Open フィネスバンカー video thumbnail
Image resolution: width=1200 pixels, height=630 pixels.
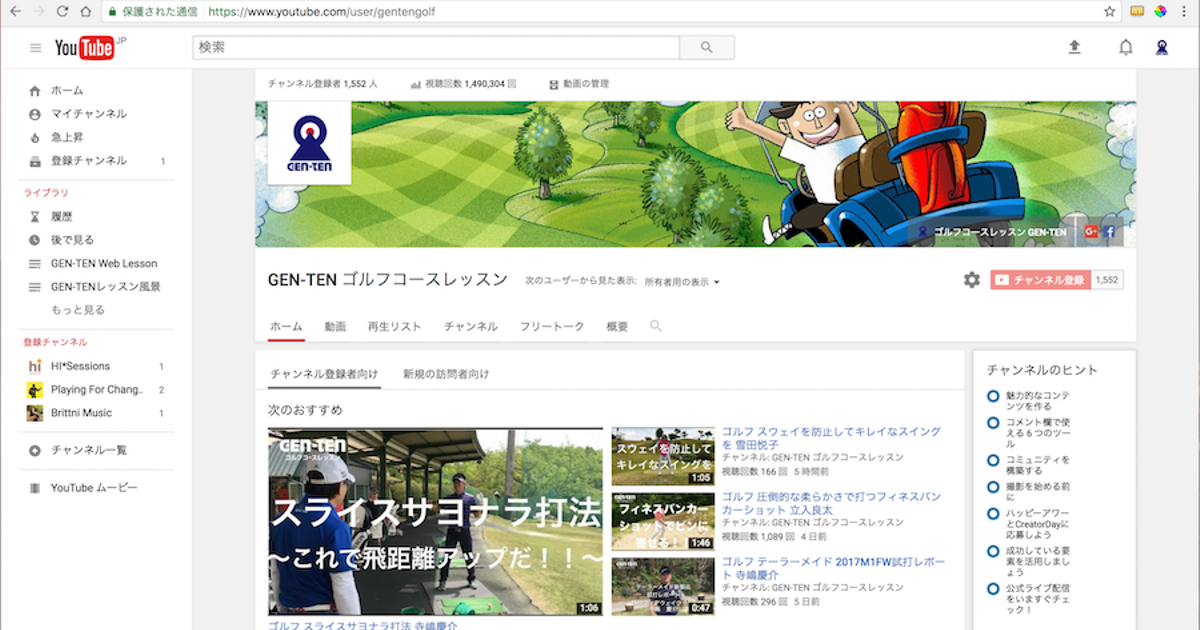point(663,522)
